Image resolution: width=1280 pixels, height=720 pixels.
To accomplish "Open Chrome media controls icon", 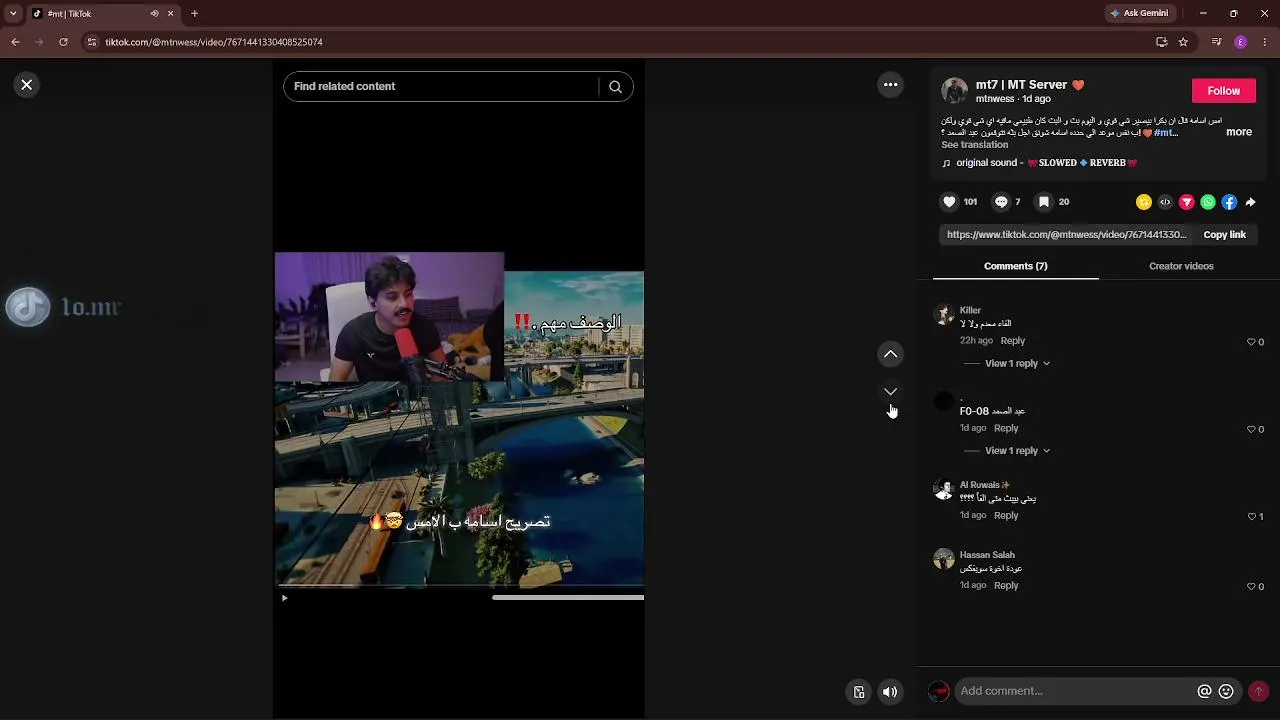I will point(1216,42).
